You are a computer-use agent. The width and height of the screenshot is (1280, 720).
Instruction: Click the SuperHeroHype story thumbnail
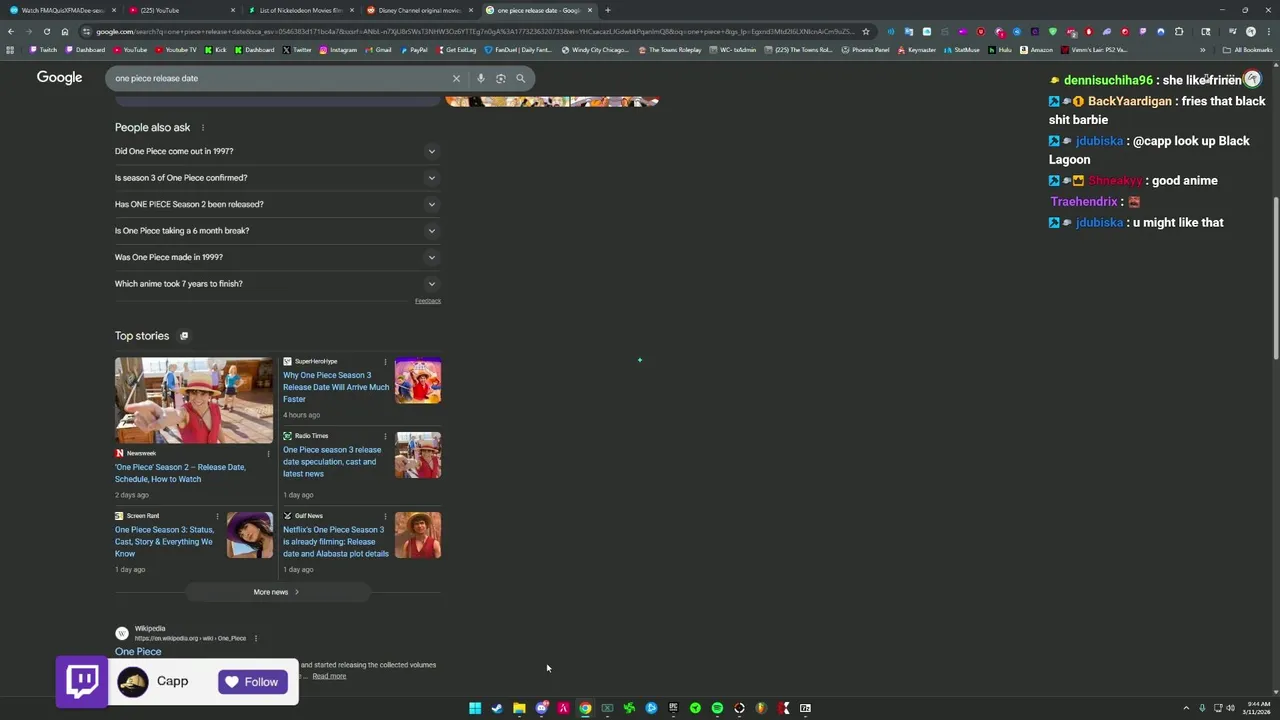pos(418,380)
